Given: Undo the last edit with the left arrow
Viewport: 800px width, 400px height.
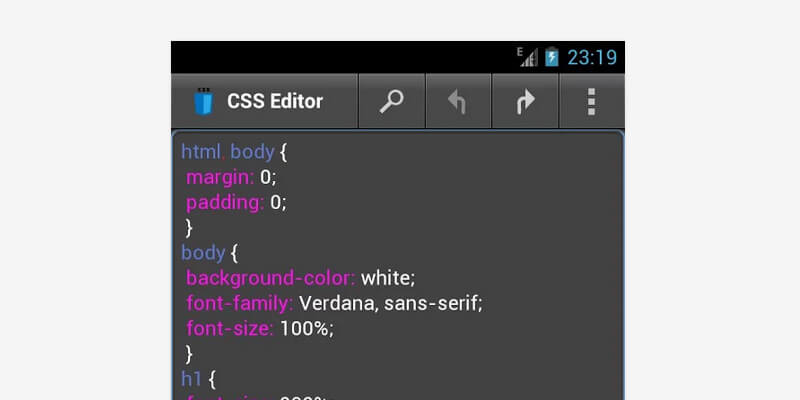Looking at the screenshot, I should click(458, 101).
